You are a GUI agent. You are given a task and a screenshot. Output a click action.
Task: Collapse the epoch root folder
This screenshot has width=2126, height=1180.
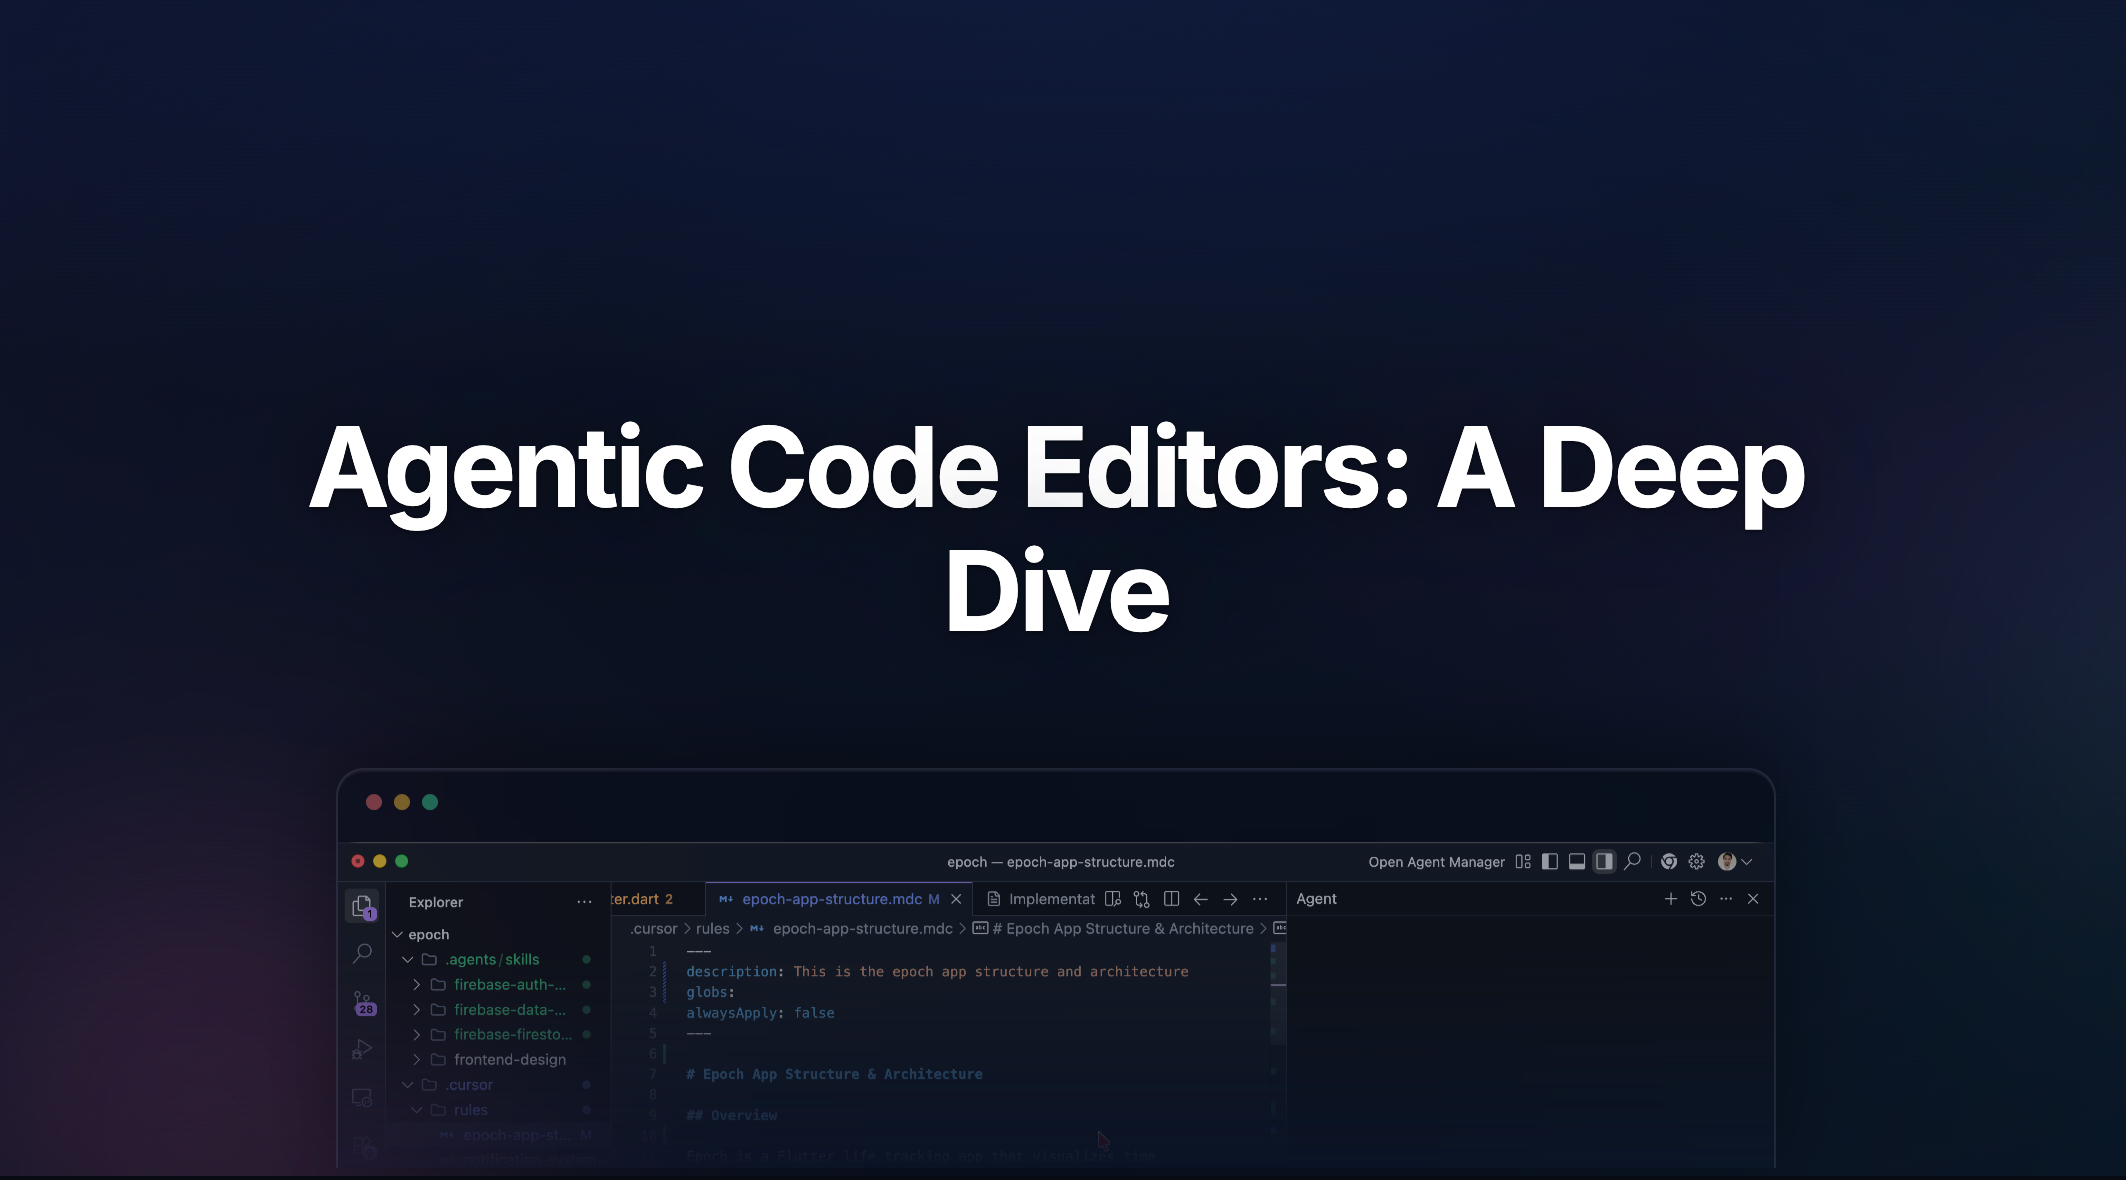(x=397, y=934)
